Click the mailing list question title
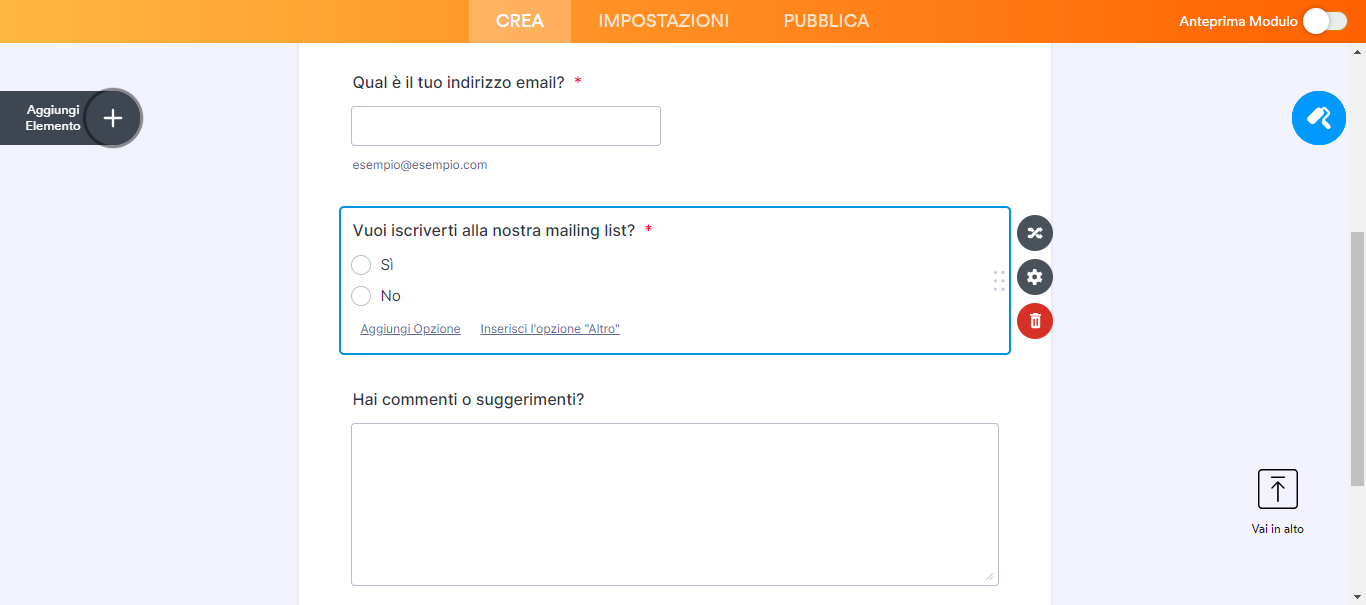The height and width of the screenshot is (605, 1366). click(x=494, y=231)
